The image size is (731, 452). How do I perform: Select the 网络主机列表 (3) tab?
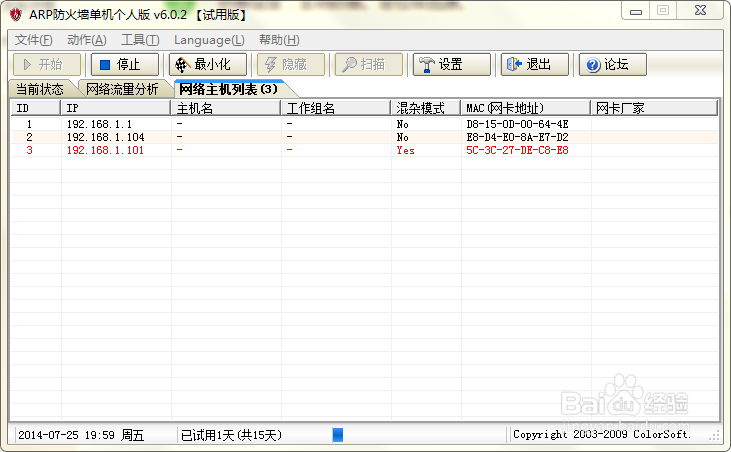point(228,89)
